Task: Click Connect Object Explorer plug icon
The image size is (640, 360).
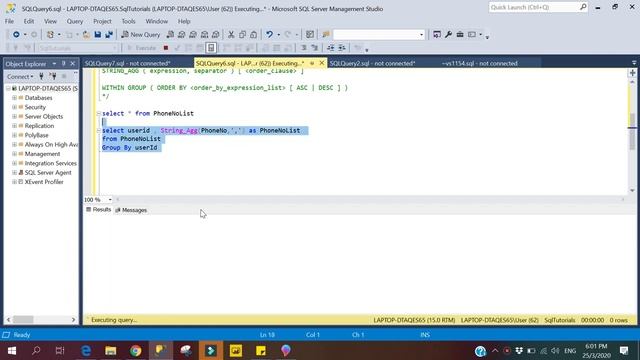Action: pos(41,76)
